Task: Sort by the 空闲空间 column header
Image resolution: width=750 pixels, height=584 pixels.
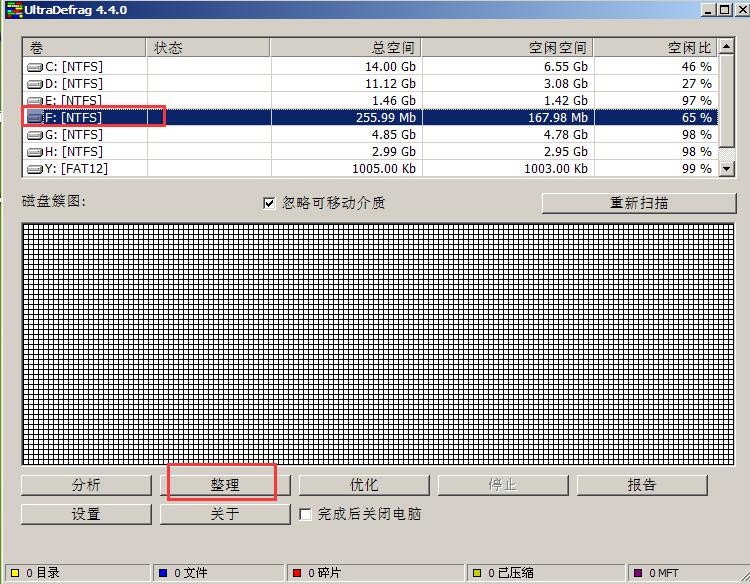Action: (x=507, y=48)
